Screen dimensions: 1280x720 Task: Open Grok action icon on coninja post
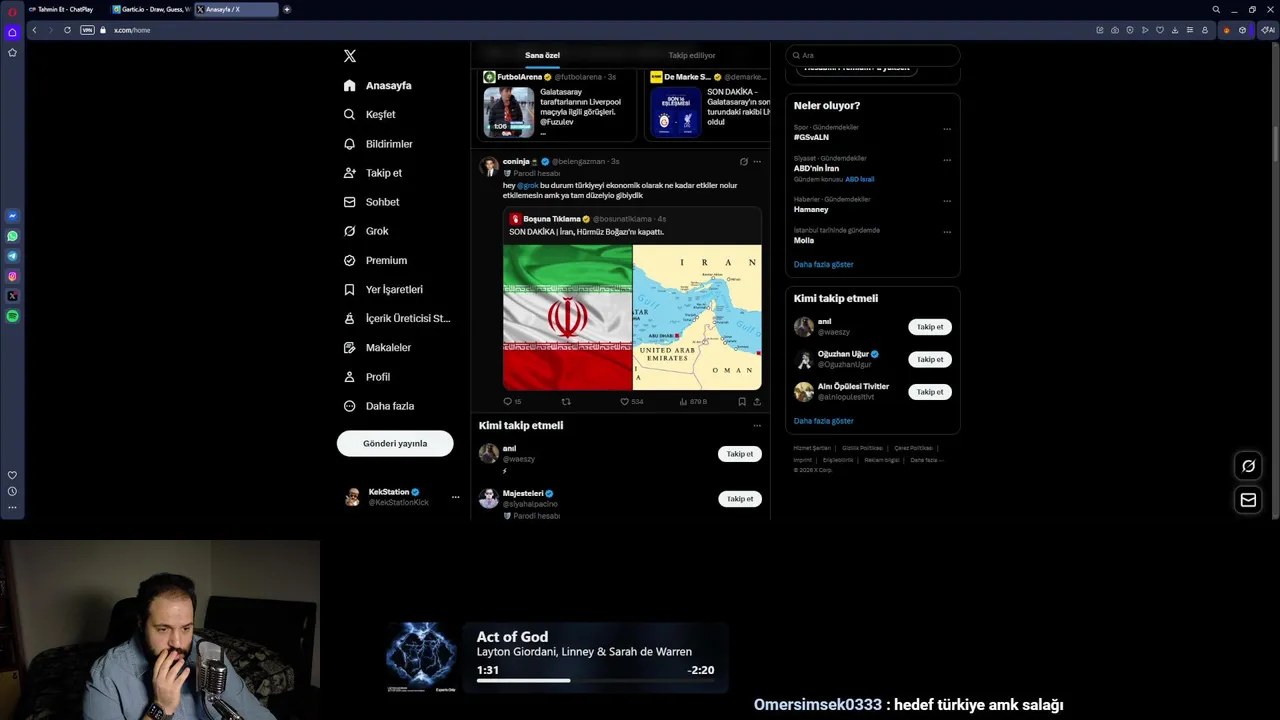point(743,161)
